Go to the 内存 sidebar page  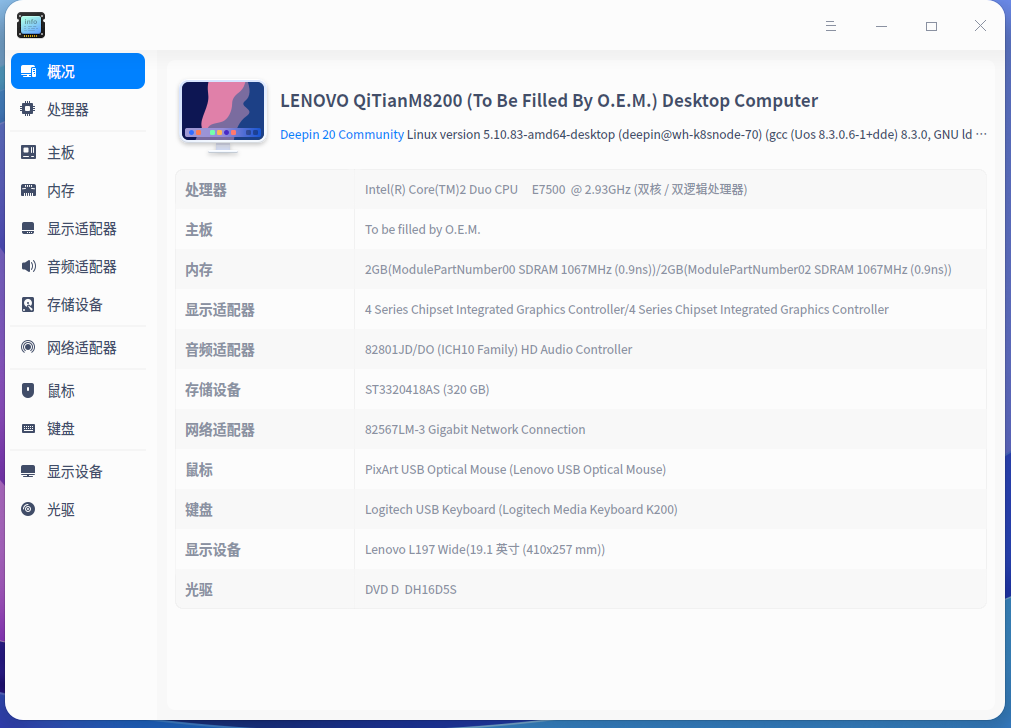(x=78, y=191)
